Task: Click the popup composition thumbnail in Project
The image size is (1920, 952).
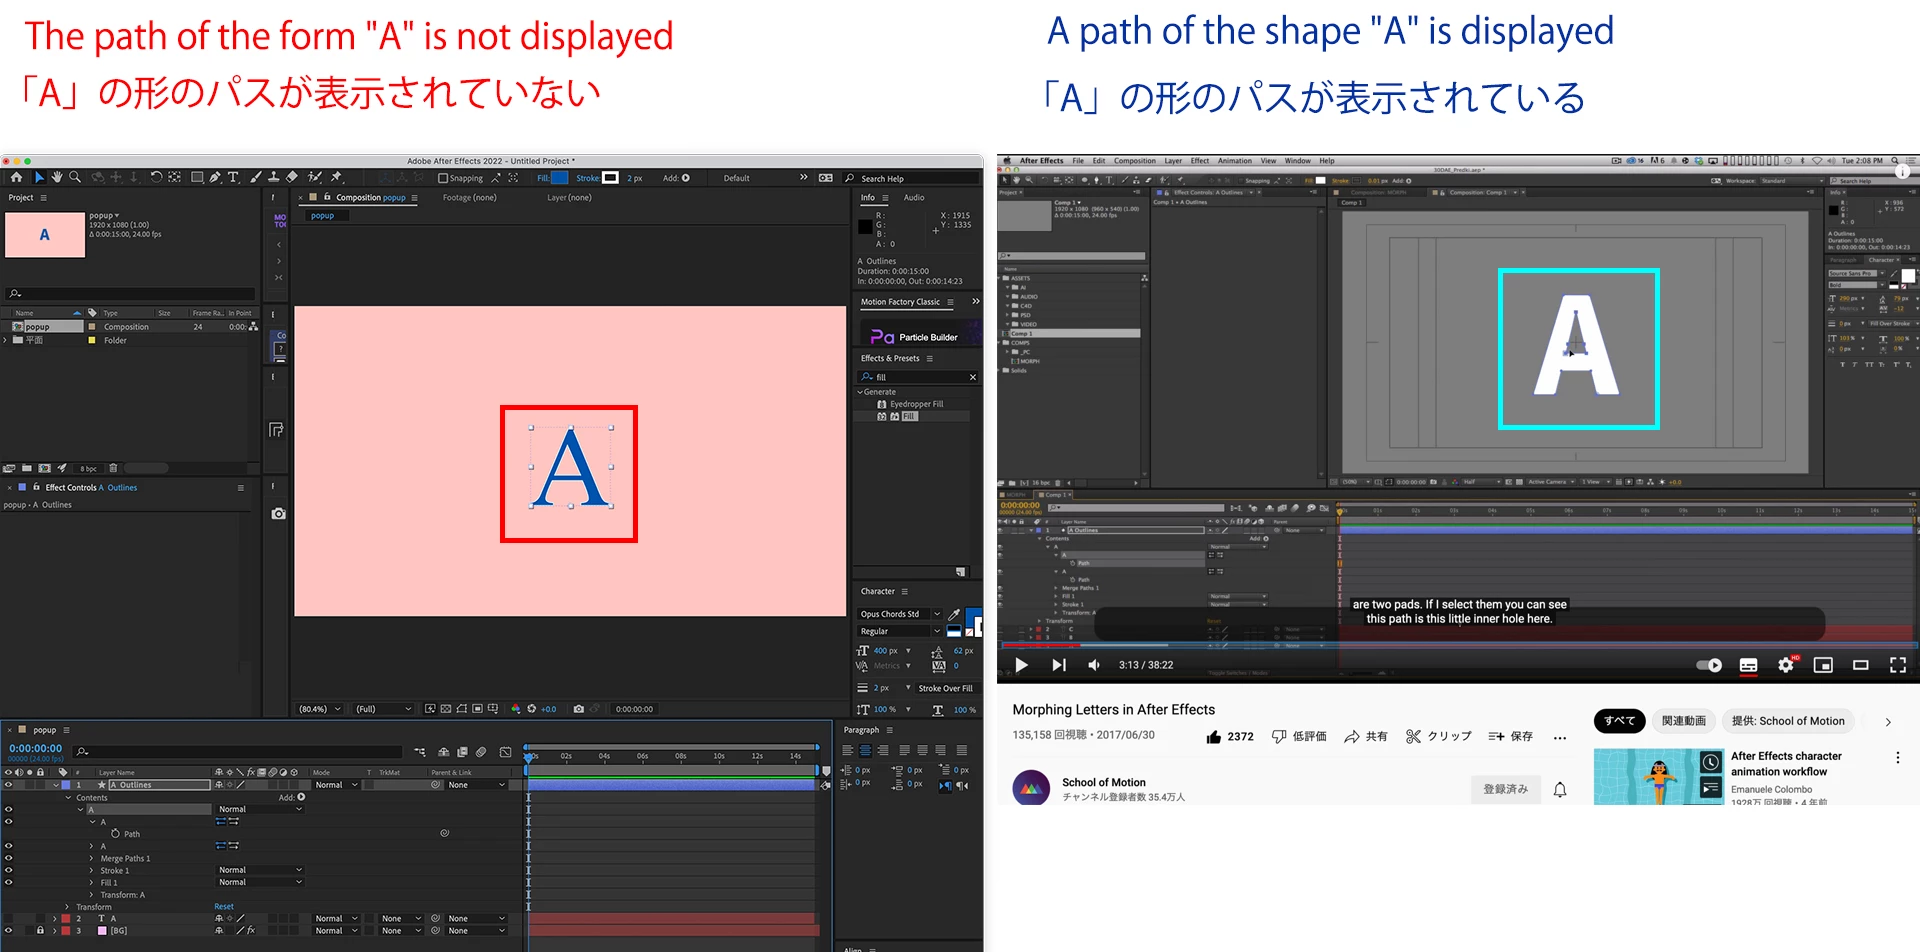Action: [x=45, y=235]
